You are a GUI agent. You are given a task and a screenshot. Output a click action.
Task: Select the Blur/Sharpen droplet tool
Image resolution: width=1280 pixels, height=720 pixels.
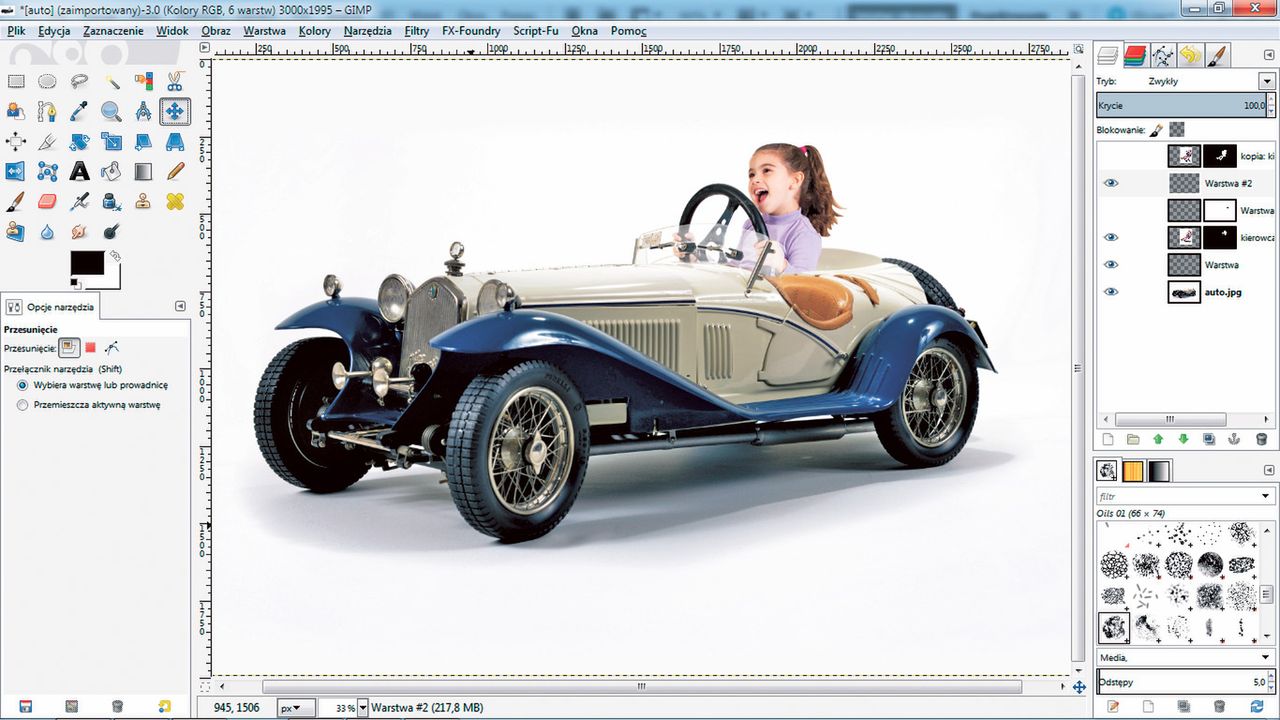coord(47,231)
